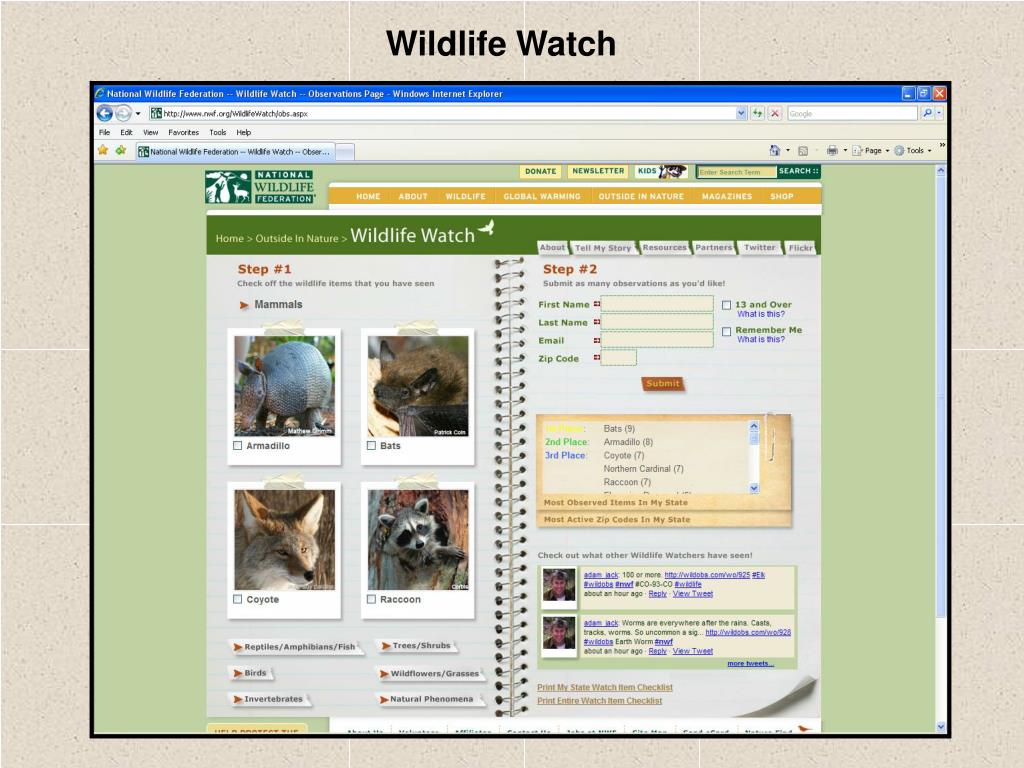The image size is (1024, 768).
Task: Click the Add to Favorites icon
Action: (x=121, y=150)
